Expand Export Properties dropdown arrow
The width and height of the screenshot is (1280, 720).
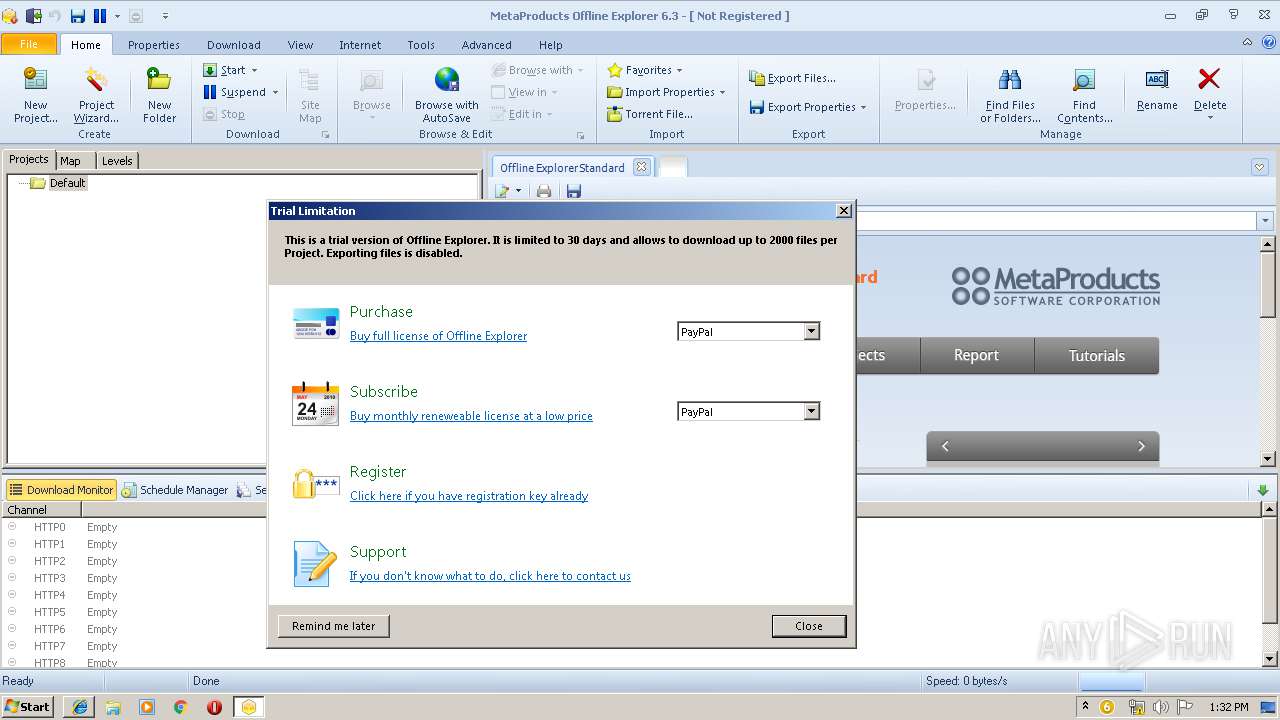(x=863, y=107)
